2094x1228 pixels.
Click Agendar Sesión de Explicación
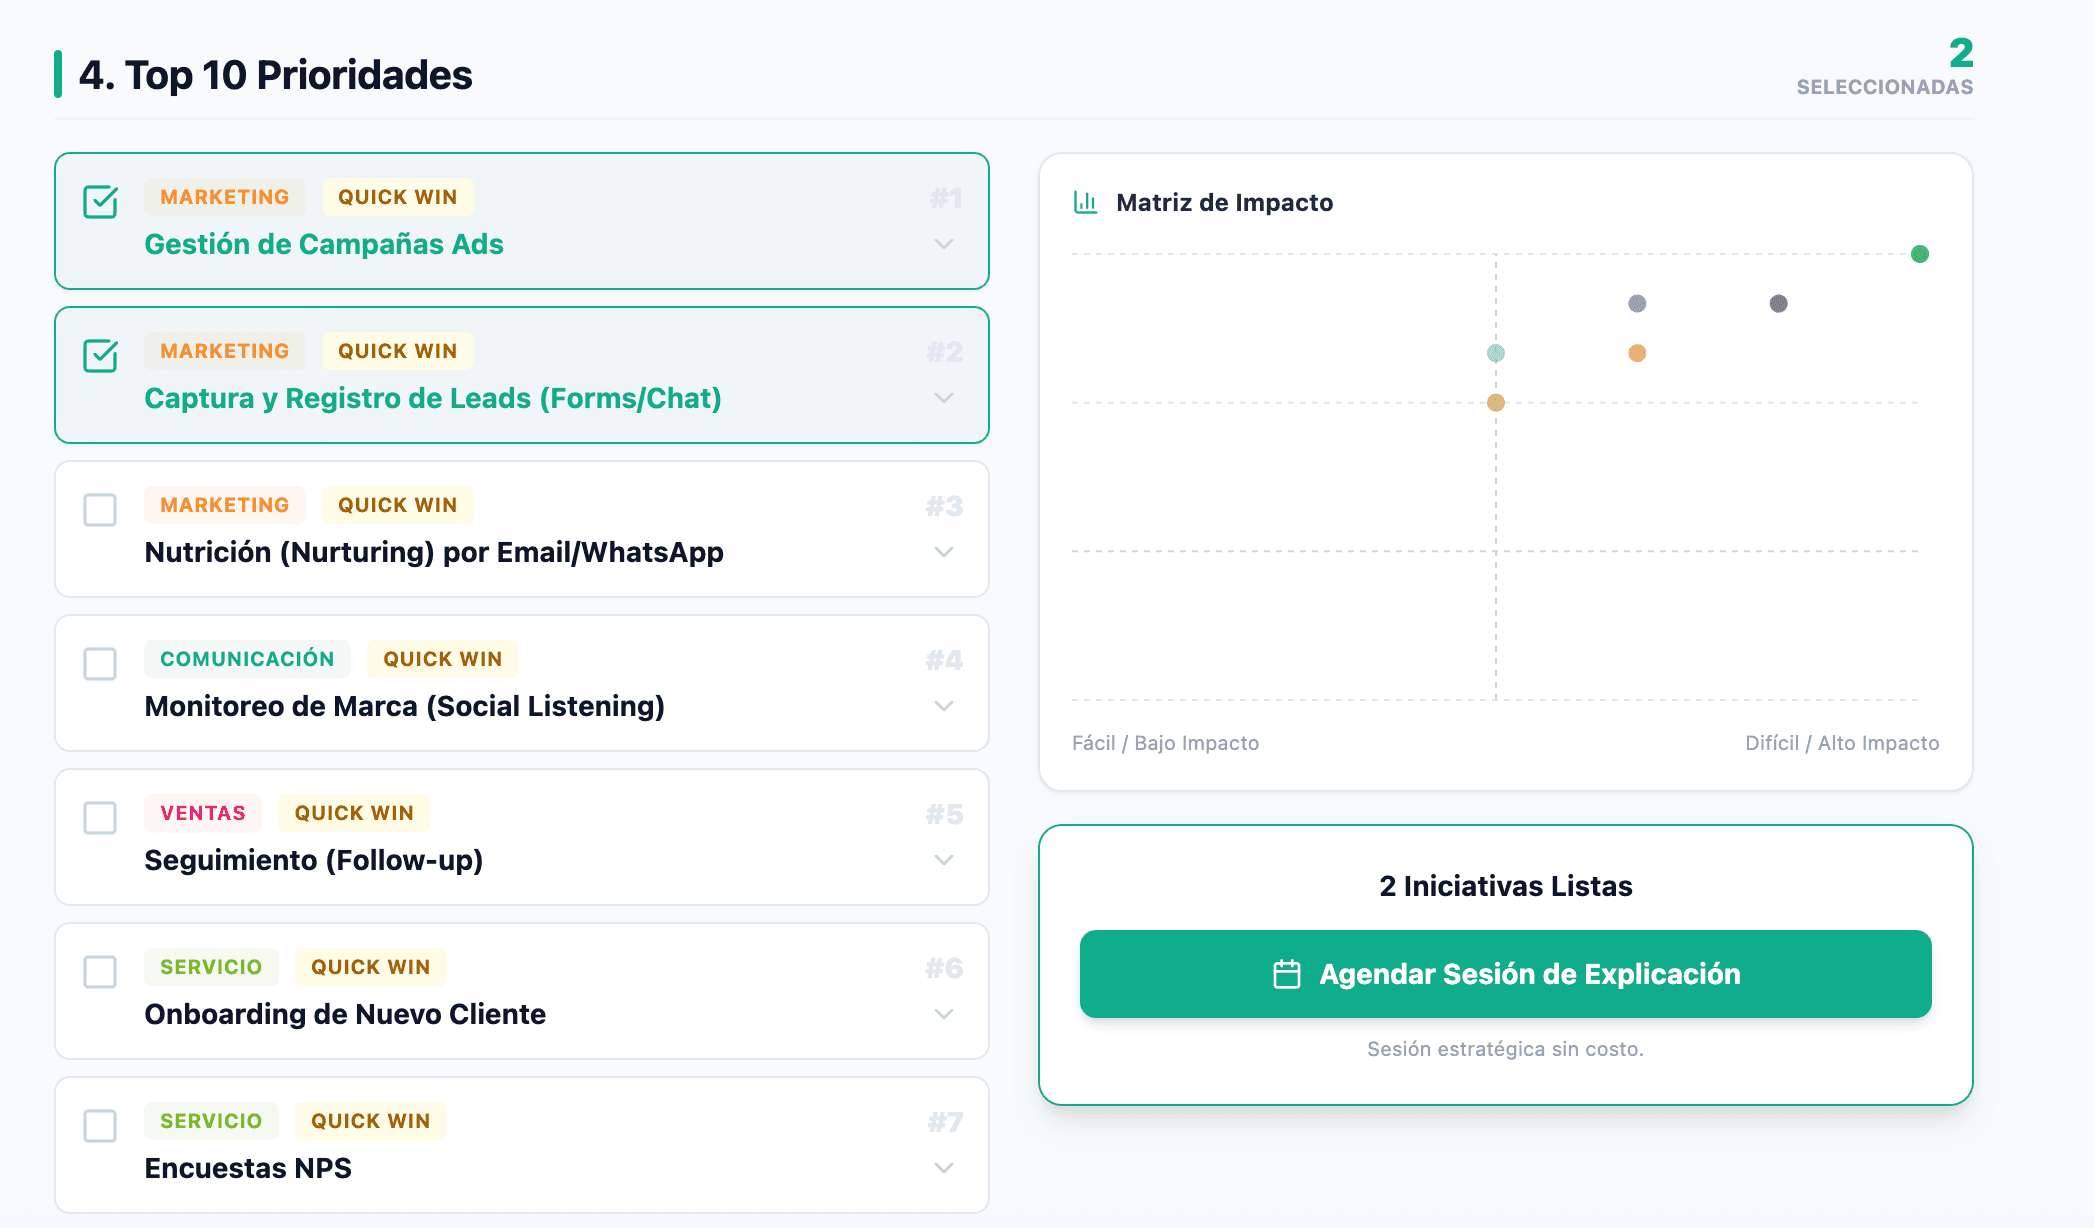coord(1505,973)
